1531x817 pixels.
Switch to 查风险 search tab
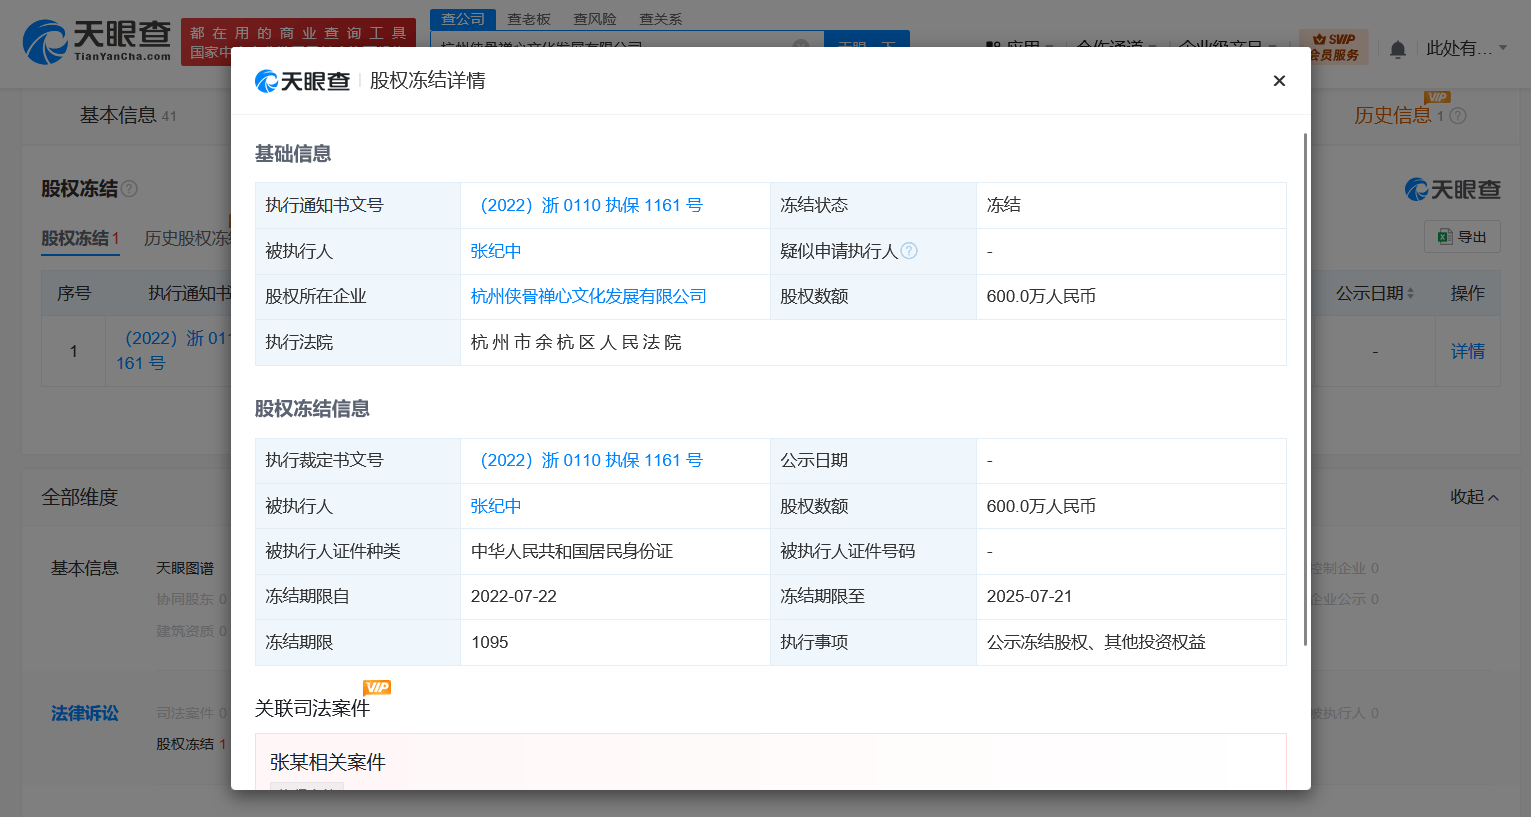595,19
